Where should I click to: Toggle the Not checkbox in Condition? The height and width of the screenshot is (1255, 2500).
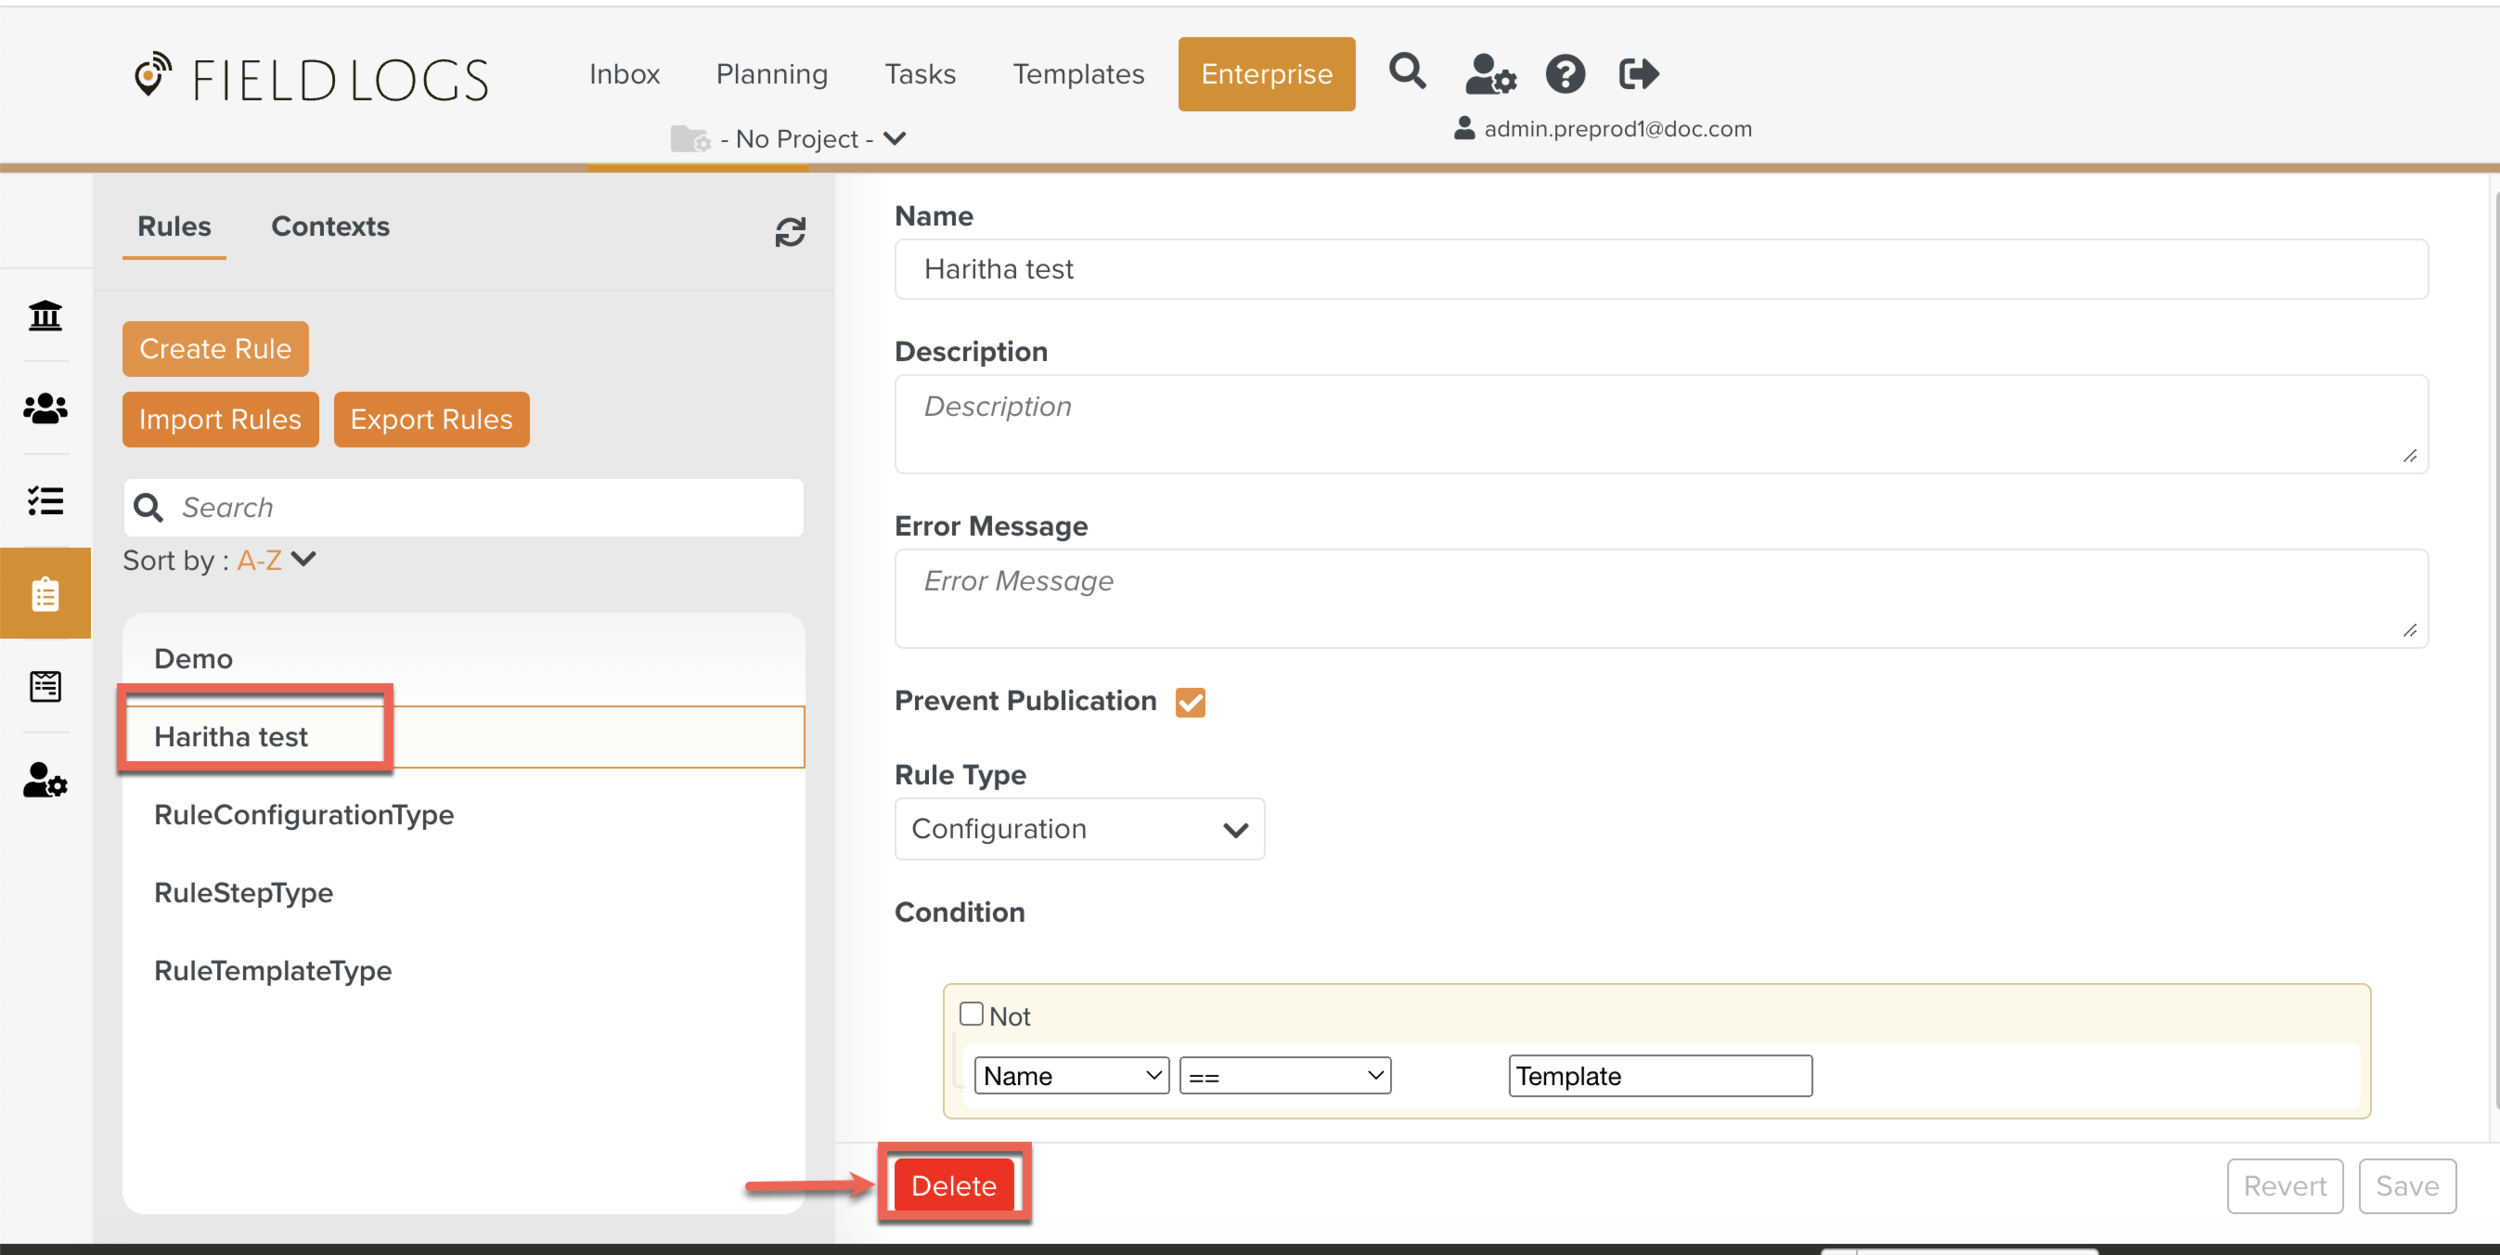coord(971,1014)
